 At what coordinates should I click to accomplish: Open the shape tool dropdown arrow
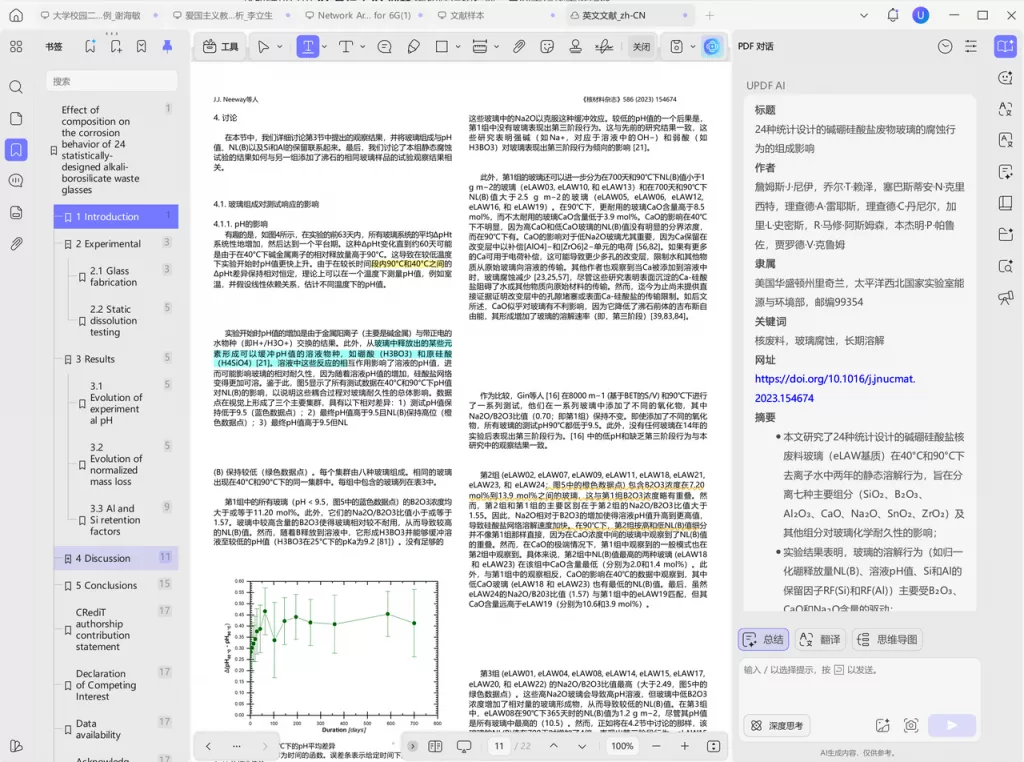tap(459, 46)
